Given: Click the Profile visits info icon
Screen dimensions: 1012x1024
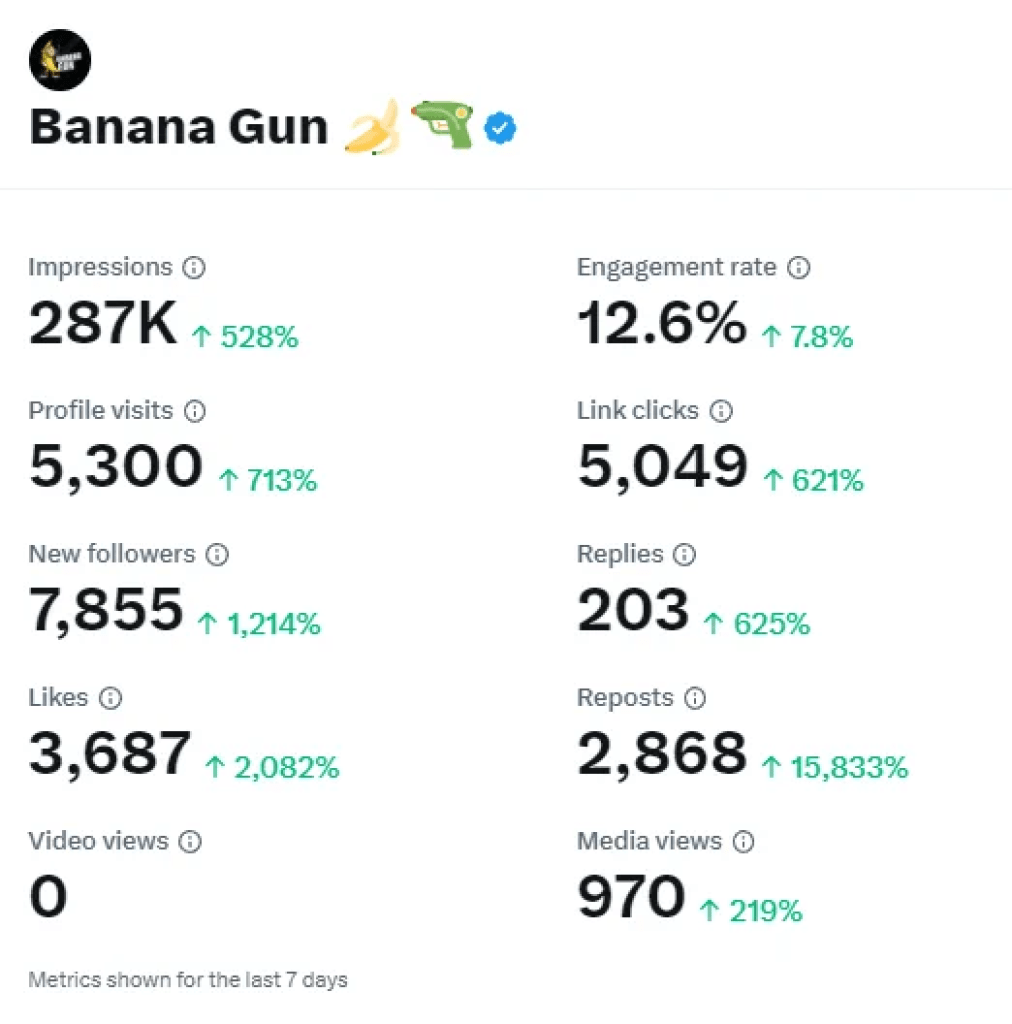Looking at the screenshot, I should tap(194, 411).
